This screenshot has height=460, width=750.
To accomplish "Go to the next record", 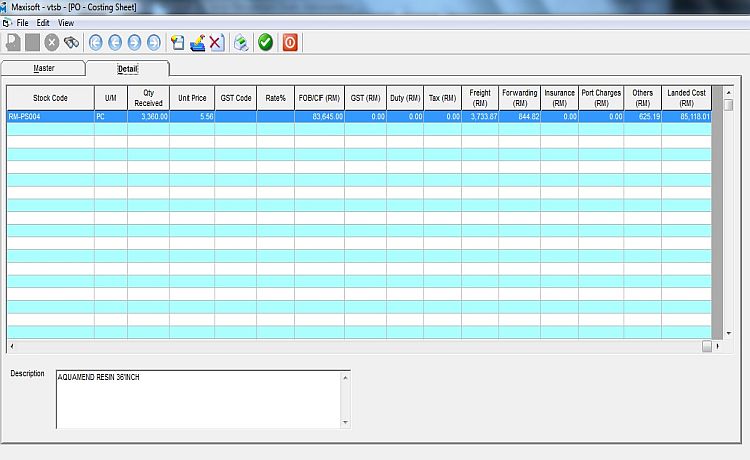I will (x=134, y=42).
